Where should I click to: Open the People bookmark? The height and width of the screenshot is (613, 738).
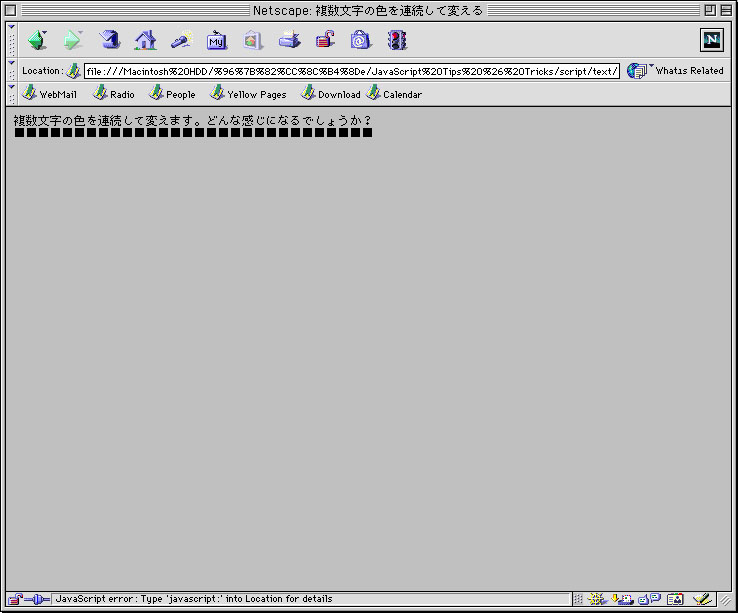pyautogui.click(x=172, y=94)
